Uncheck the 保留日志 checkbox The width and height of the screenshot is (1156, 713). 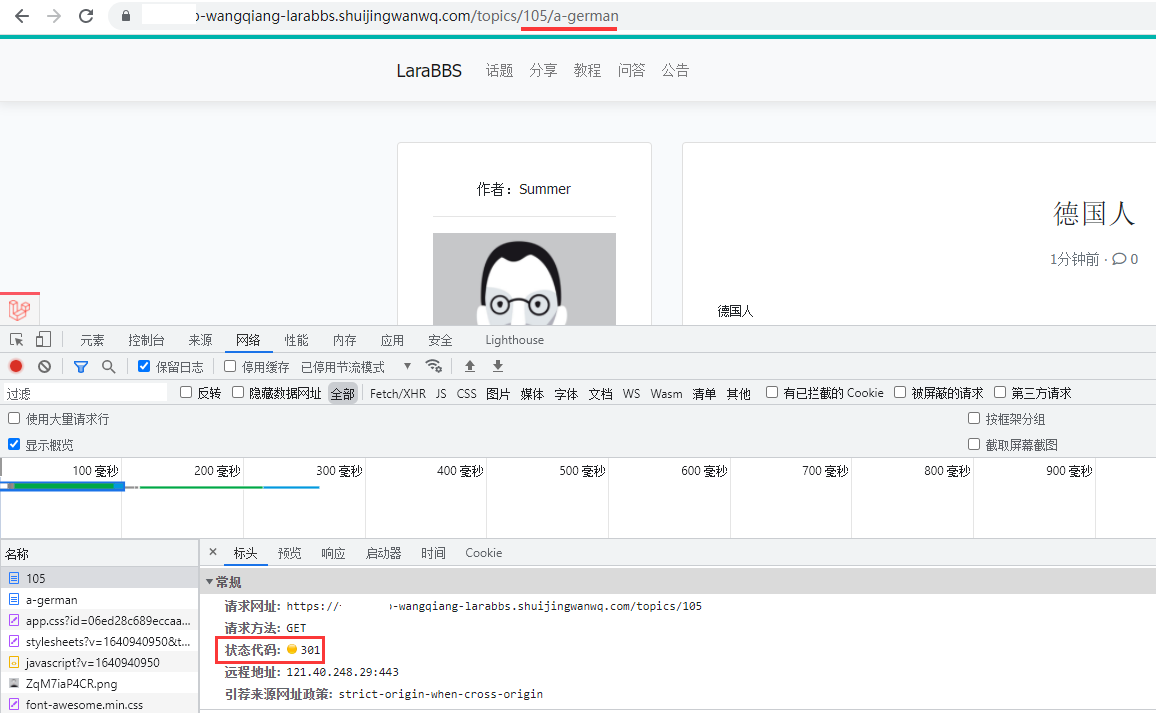tap(144, 366)
